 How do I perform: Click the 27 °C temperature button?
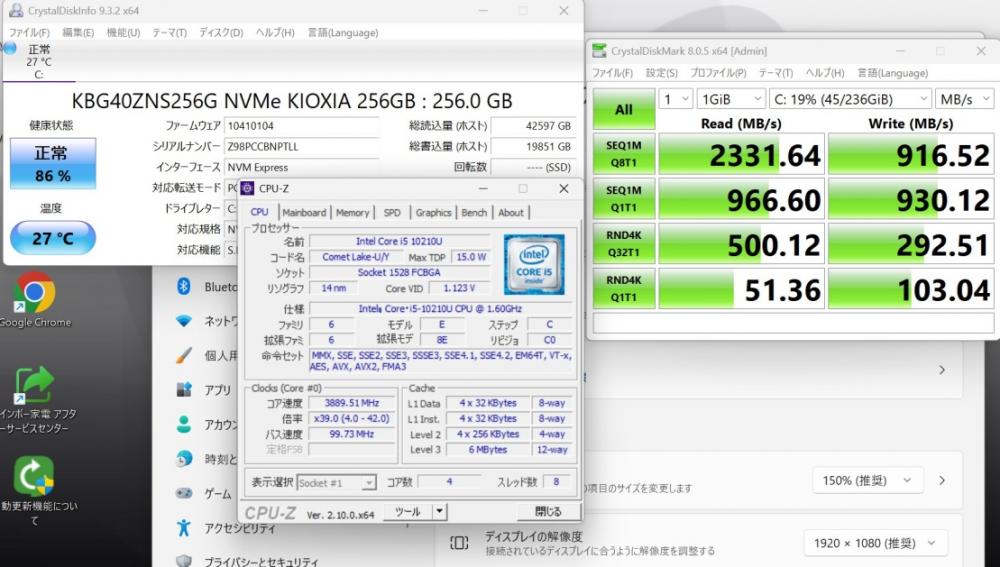(53, 238)
